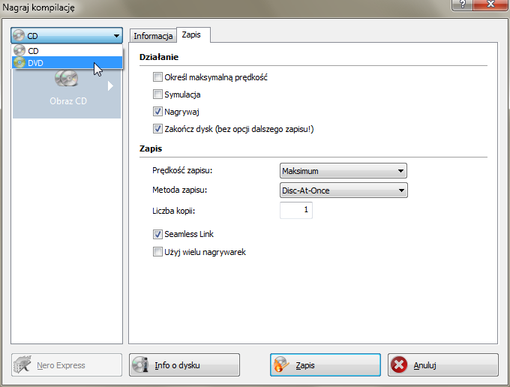The width and height of the screenshot is (510, 387).
Task: Click the Prędkość zapisu label
Action: [x=182, y=171]
